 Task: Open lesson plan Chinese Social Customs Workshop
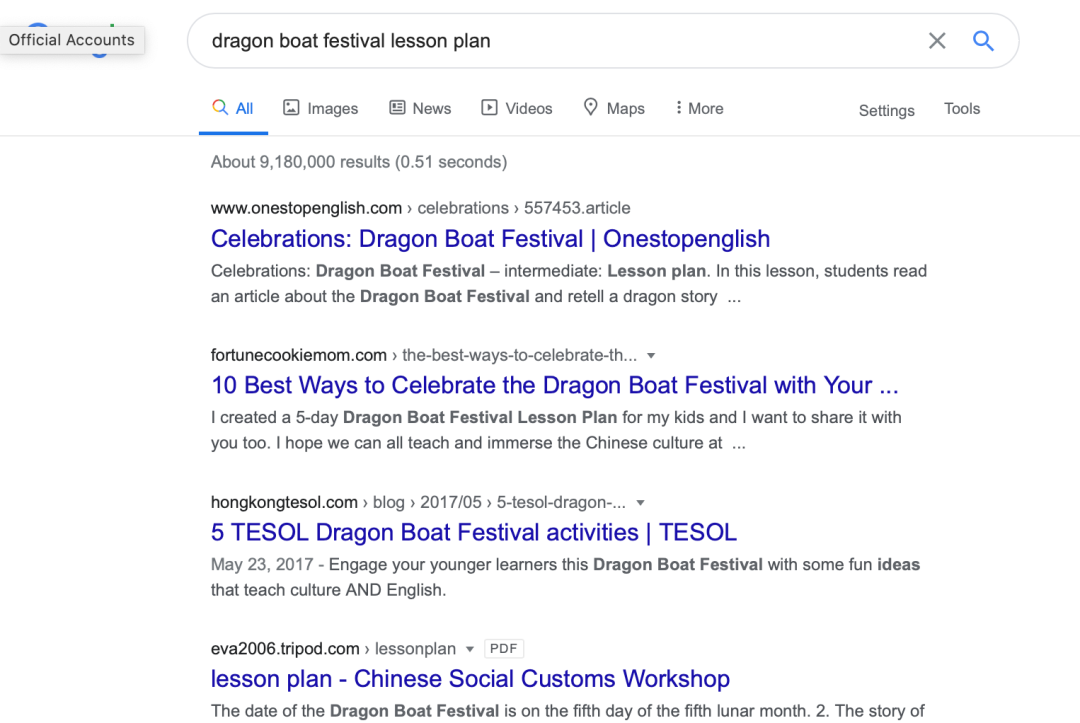tap(470, 679)
